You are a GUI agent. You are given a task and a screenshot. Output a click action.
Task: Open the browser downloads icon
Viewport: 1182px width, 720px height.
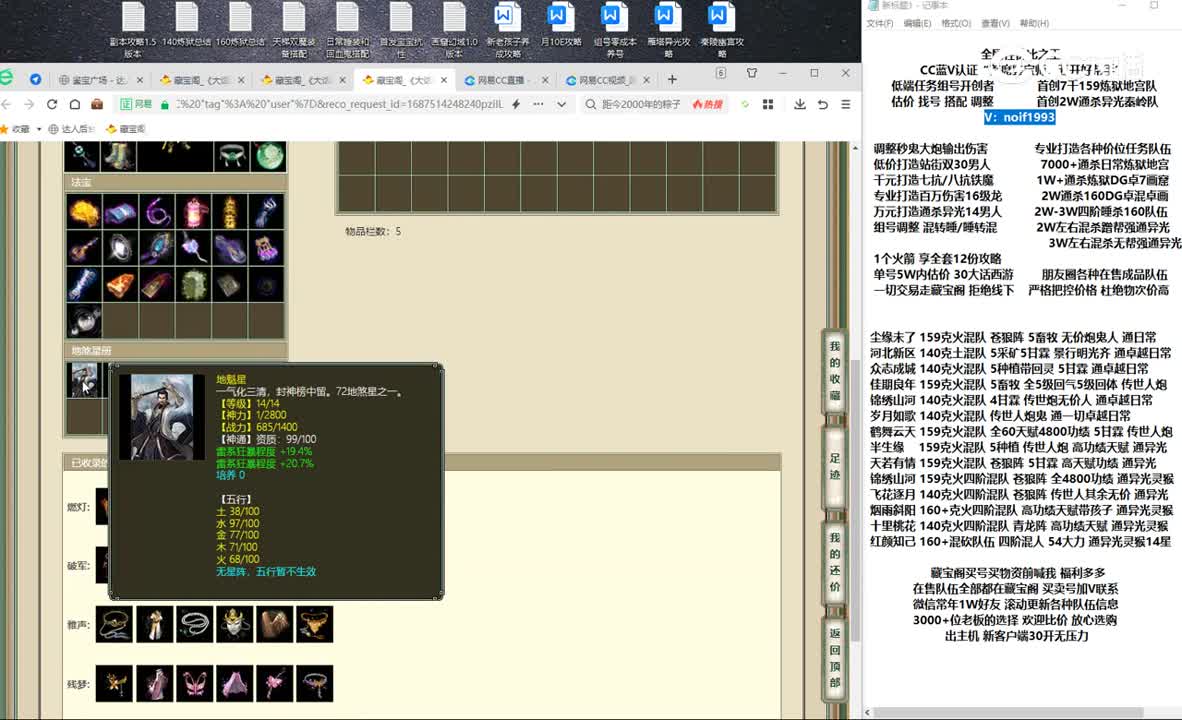(x=799, y=104)
